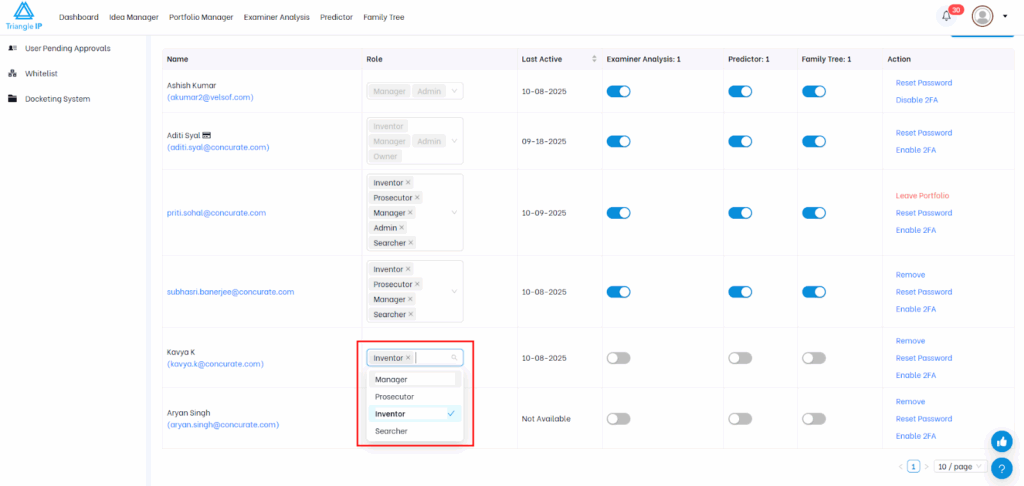Click the notification bell icon
The height and width of the screenshot is (486, 1024).
coord(946,16)
